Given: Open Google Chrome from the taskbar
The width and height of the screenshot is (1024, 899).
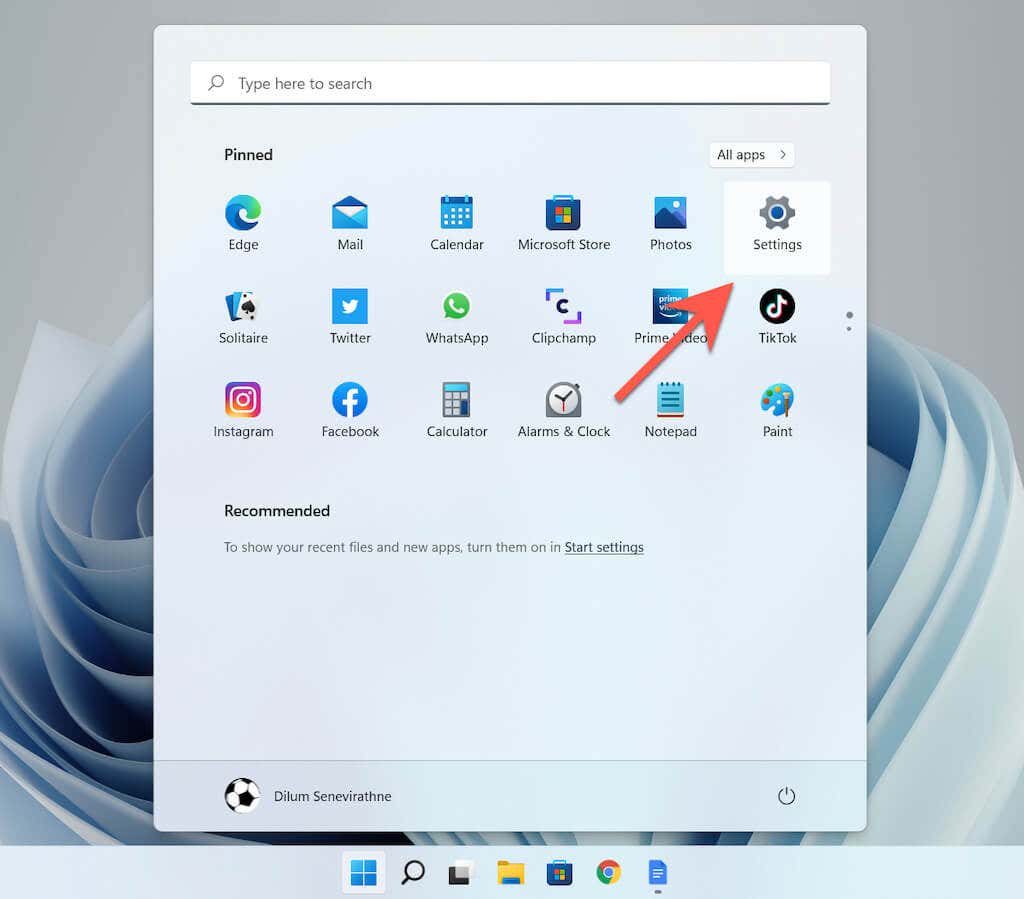Looking at the screenshot, I should click(x=608, y=872).
